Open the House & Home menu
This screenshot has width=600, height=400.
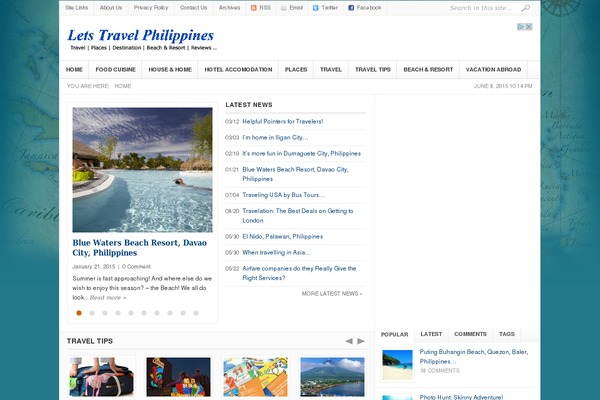[x=170, y=70]
